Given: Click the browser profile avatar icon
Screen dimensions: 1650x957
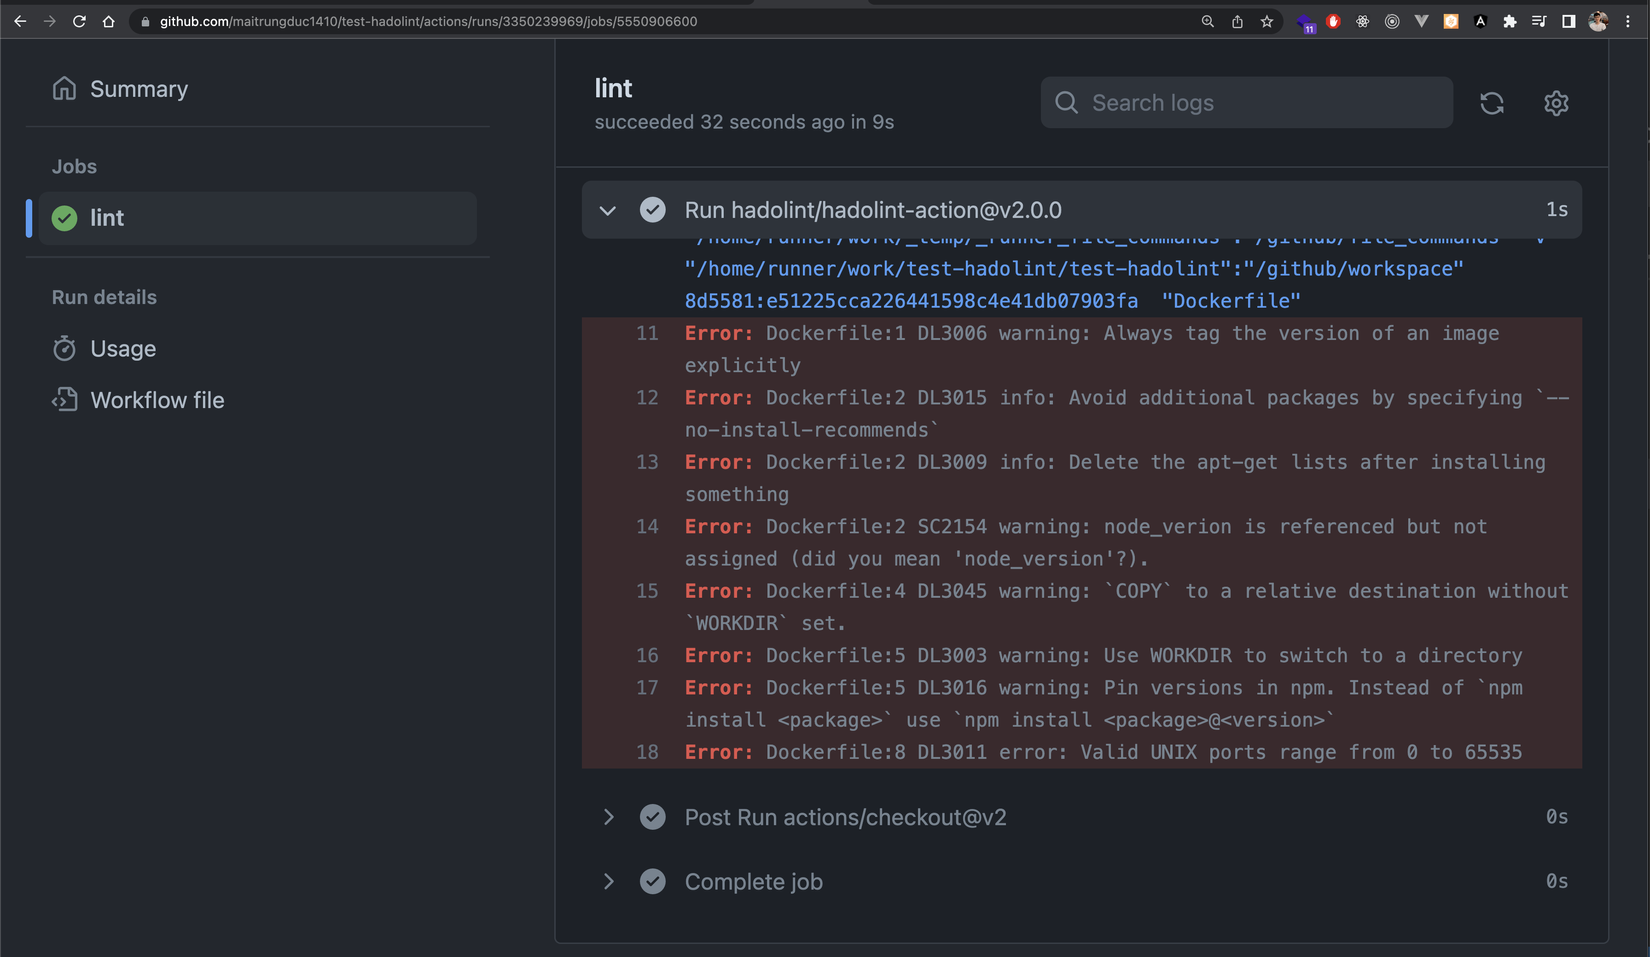Looking at the screenshot, I should point(1597,20).
